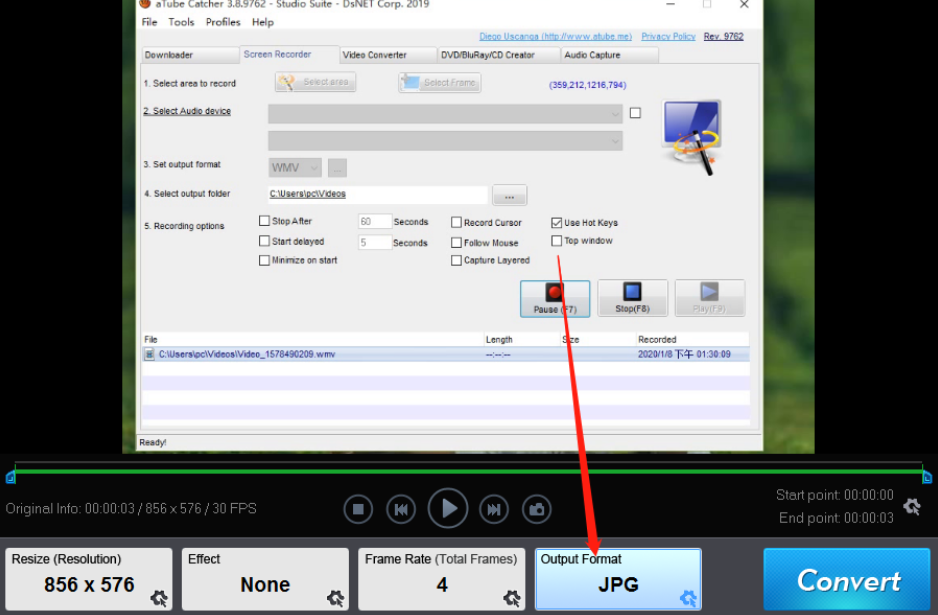938x615 pixels.
Task: Enable the Top window checkbox
Action: coord(556,240)
